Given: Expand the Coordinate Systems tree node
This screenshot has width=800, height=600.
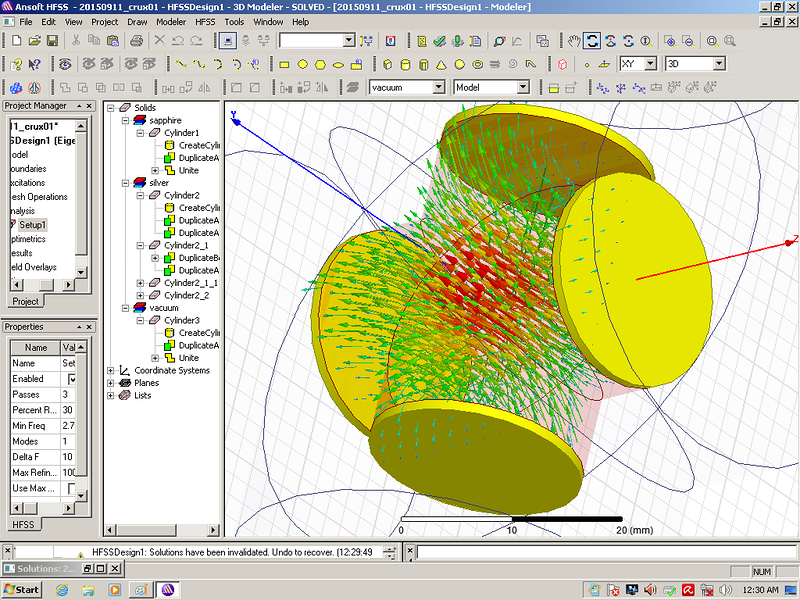Looking at the screenshot, I should [110, 370].
